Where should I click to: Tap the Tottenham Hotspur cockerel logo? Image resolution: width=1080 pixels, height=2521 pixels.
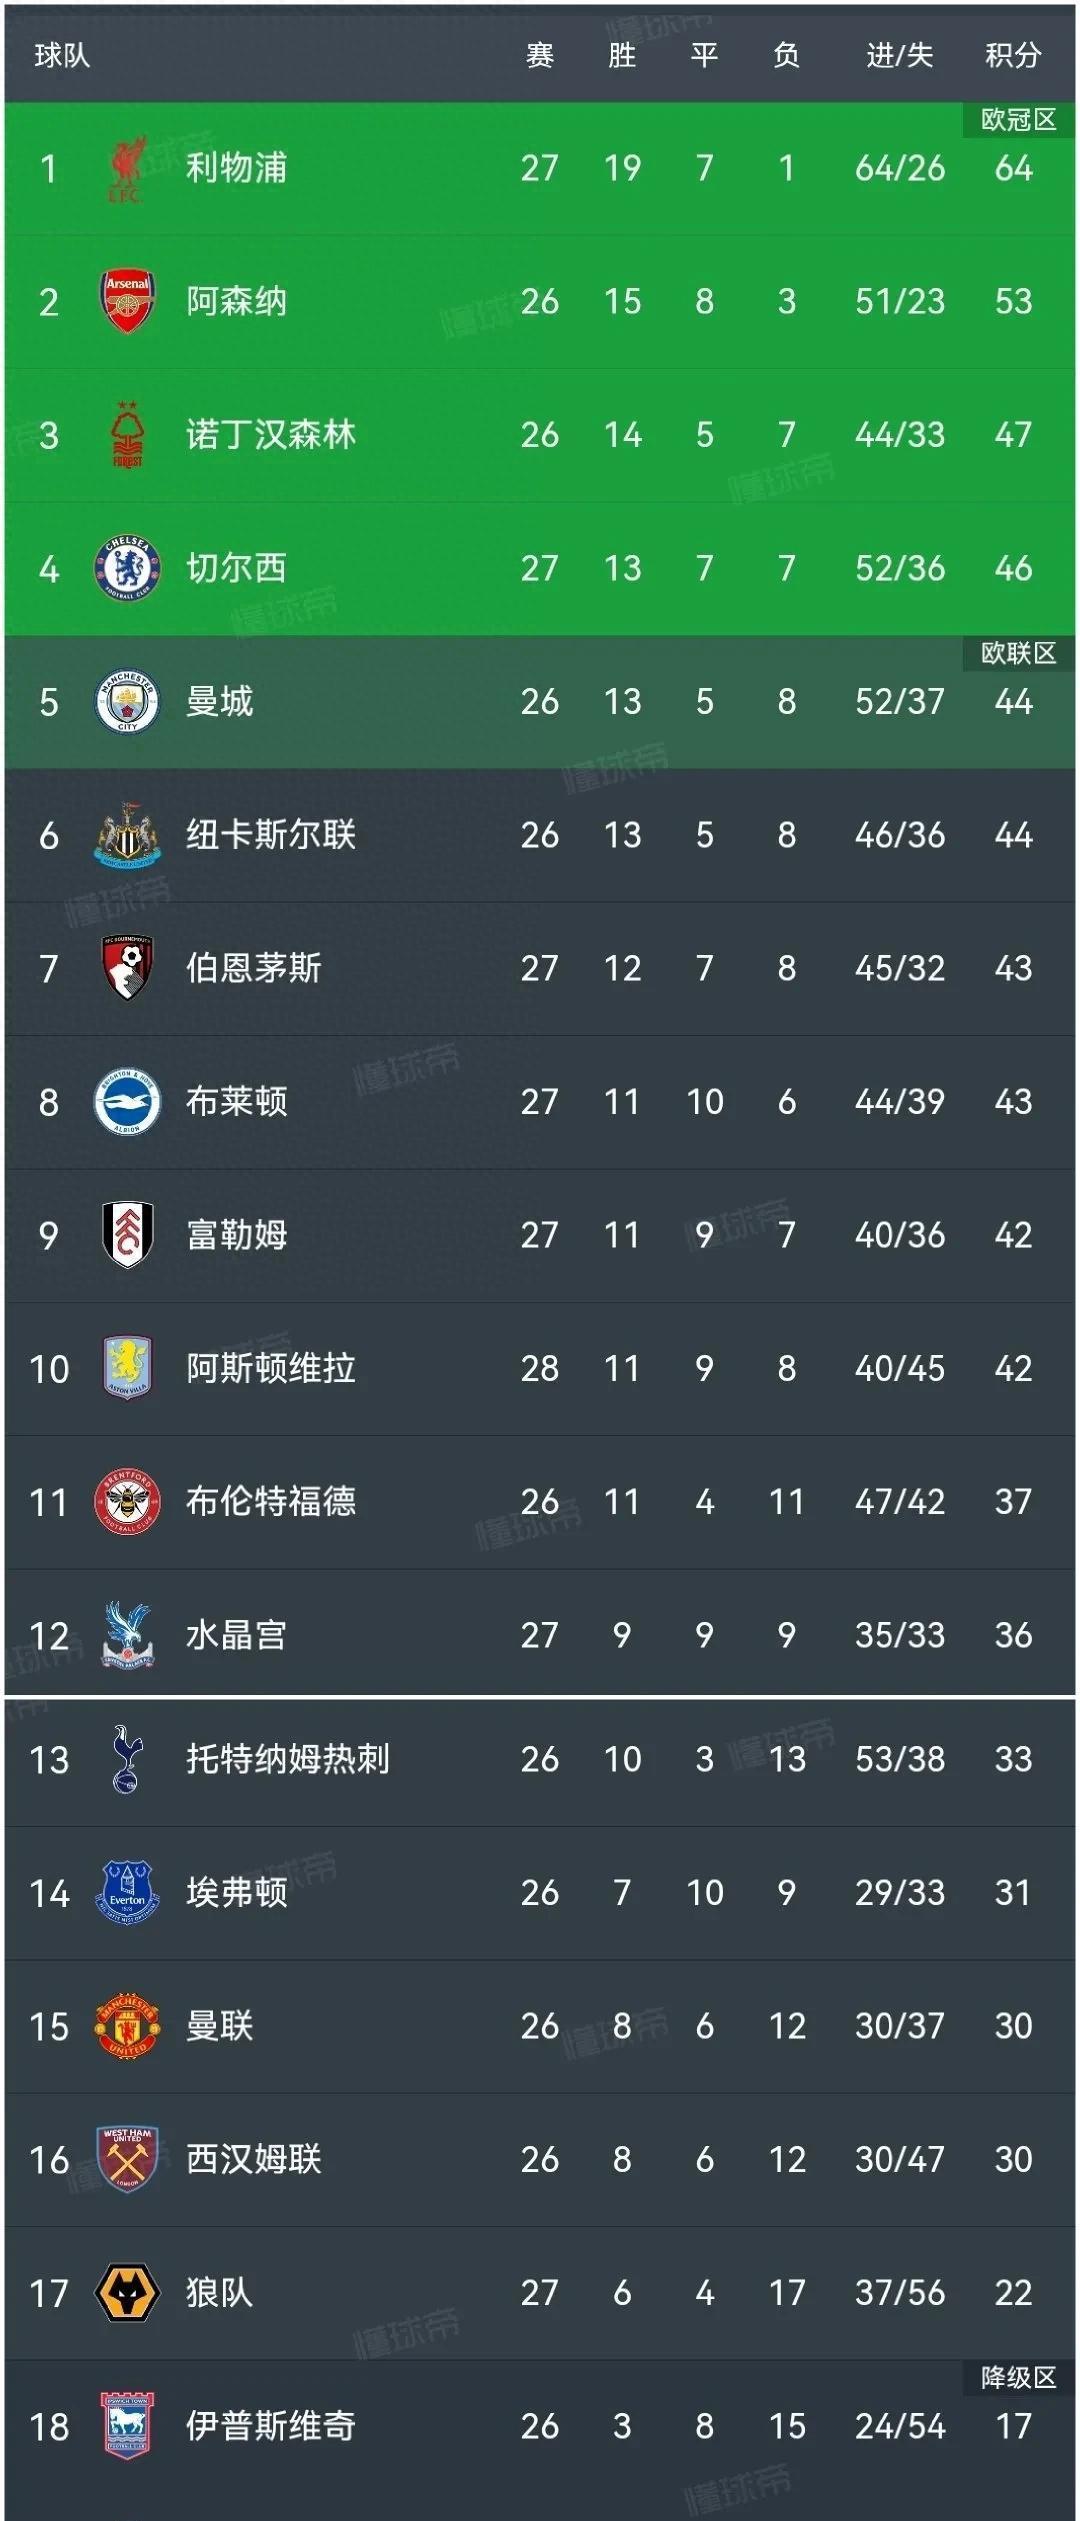pos(127,1759)
